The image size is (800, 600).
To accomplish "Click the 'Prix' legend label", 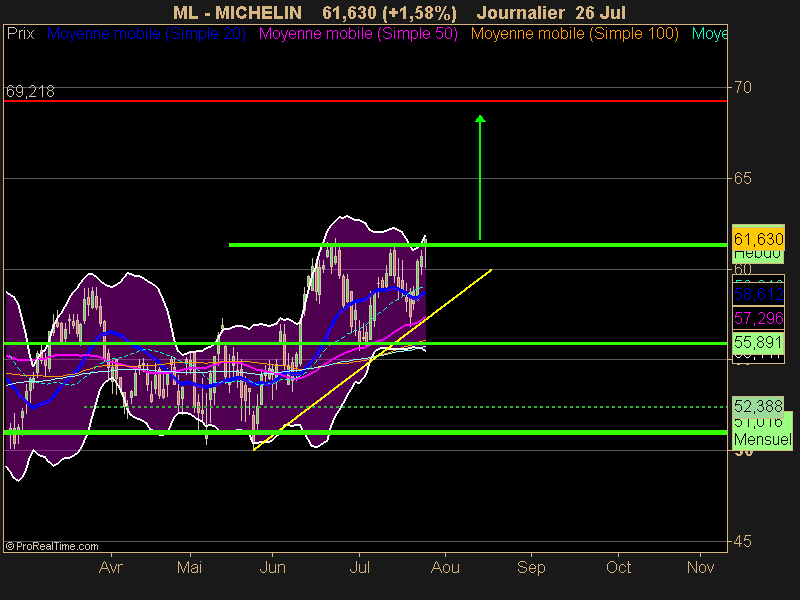I will (x=20, y=34).
